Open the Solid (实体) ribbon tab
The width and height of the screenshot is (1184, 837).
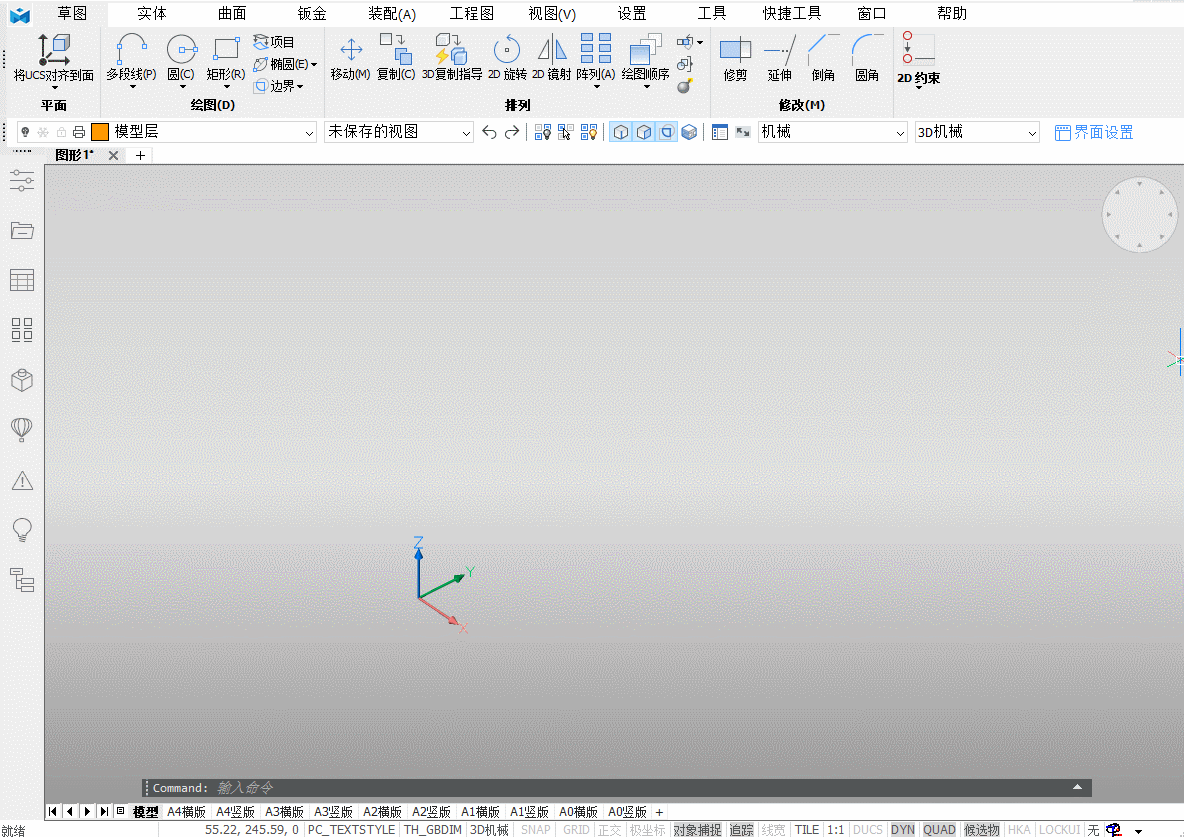[152, 14]
